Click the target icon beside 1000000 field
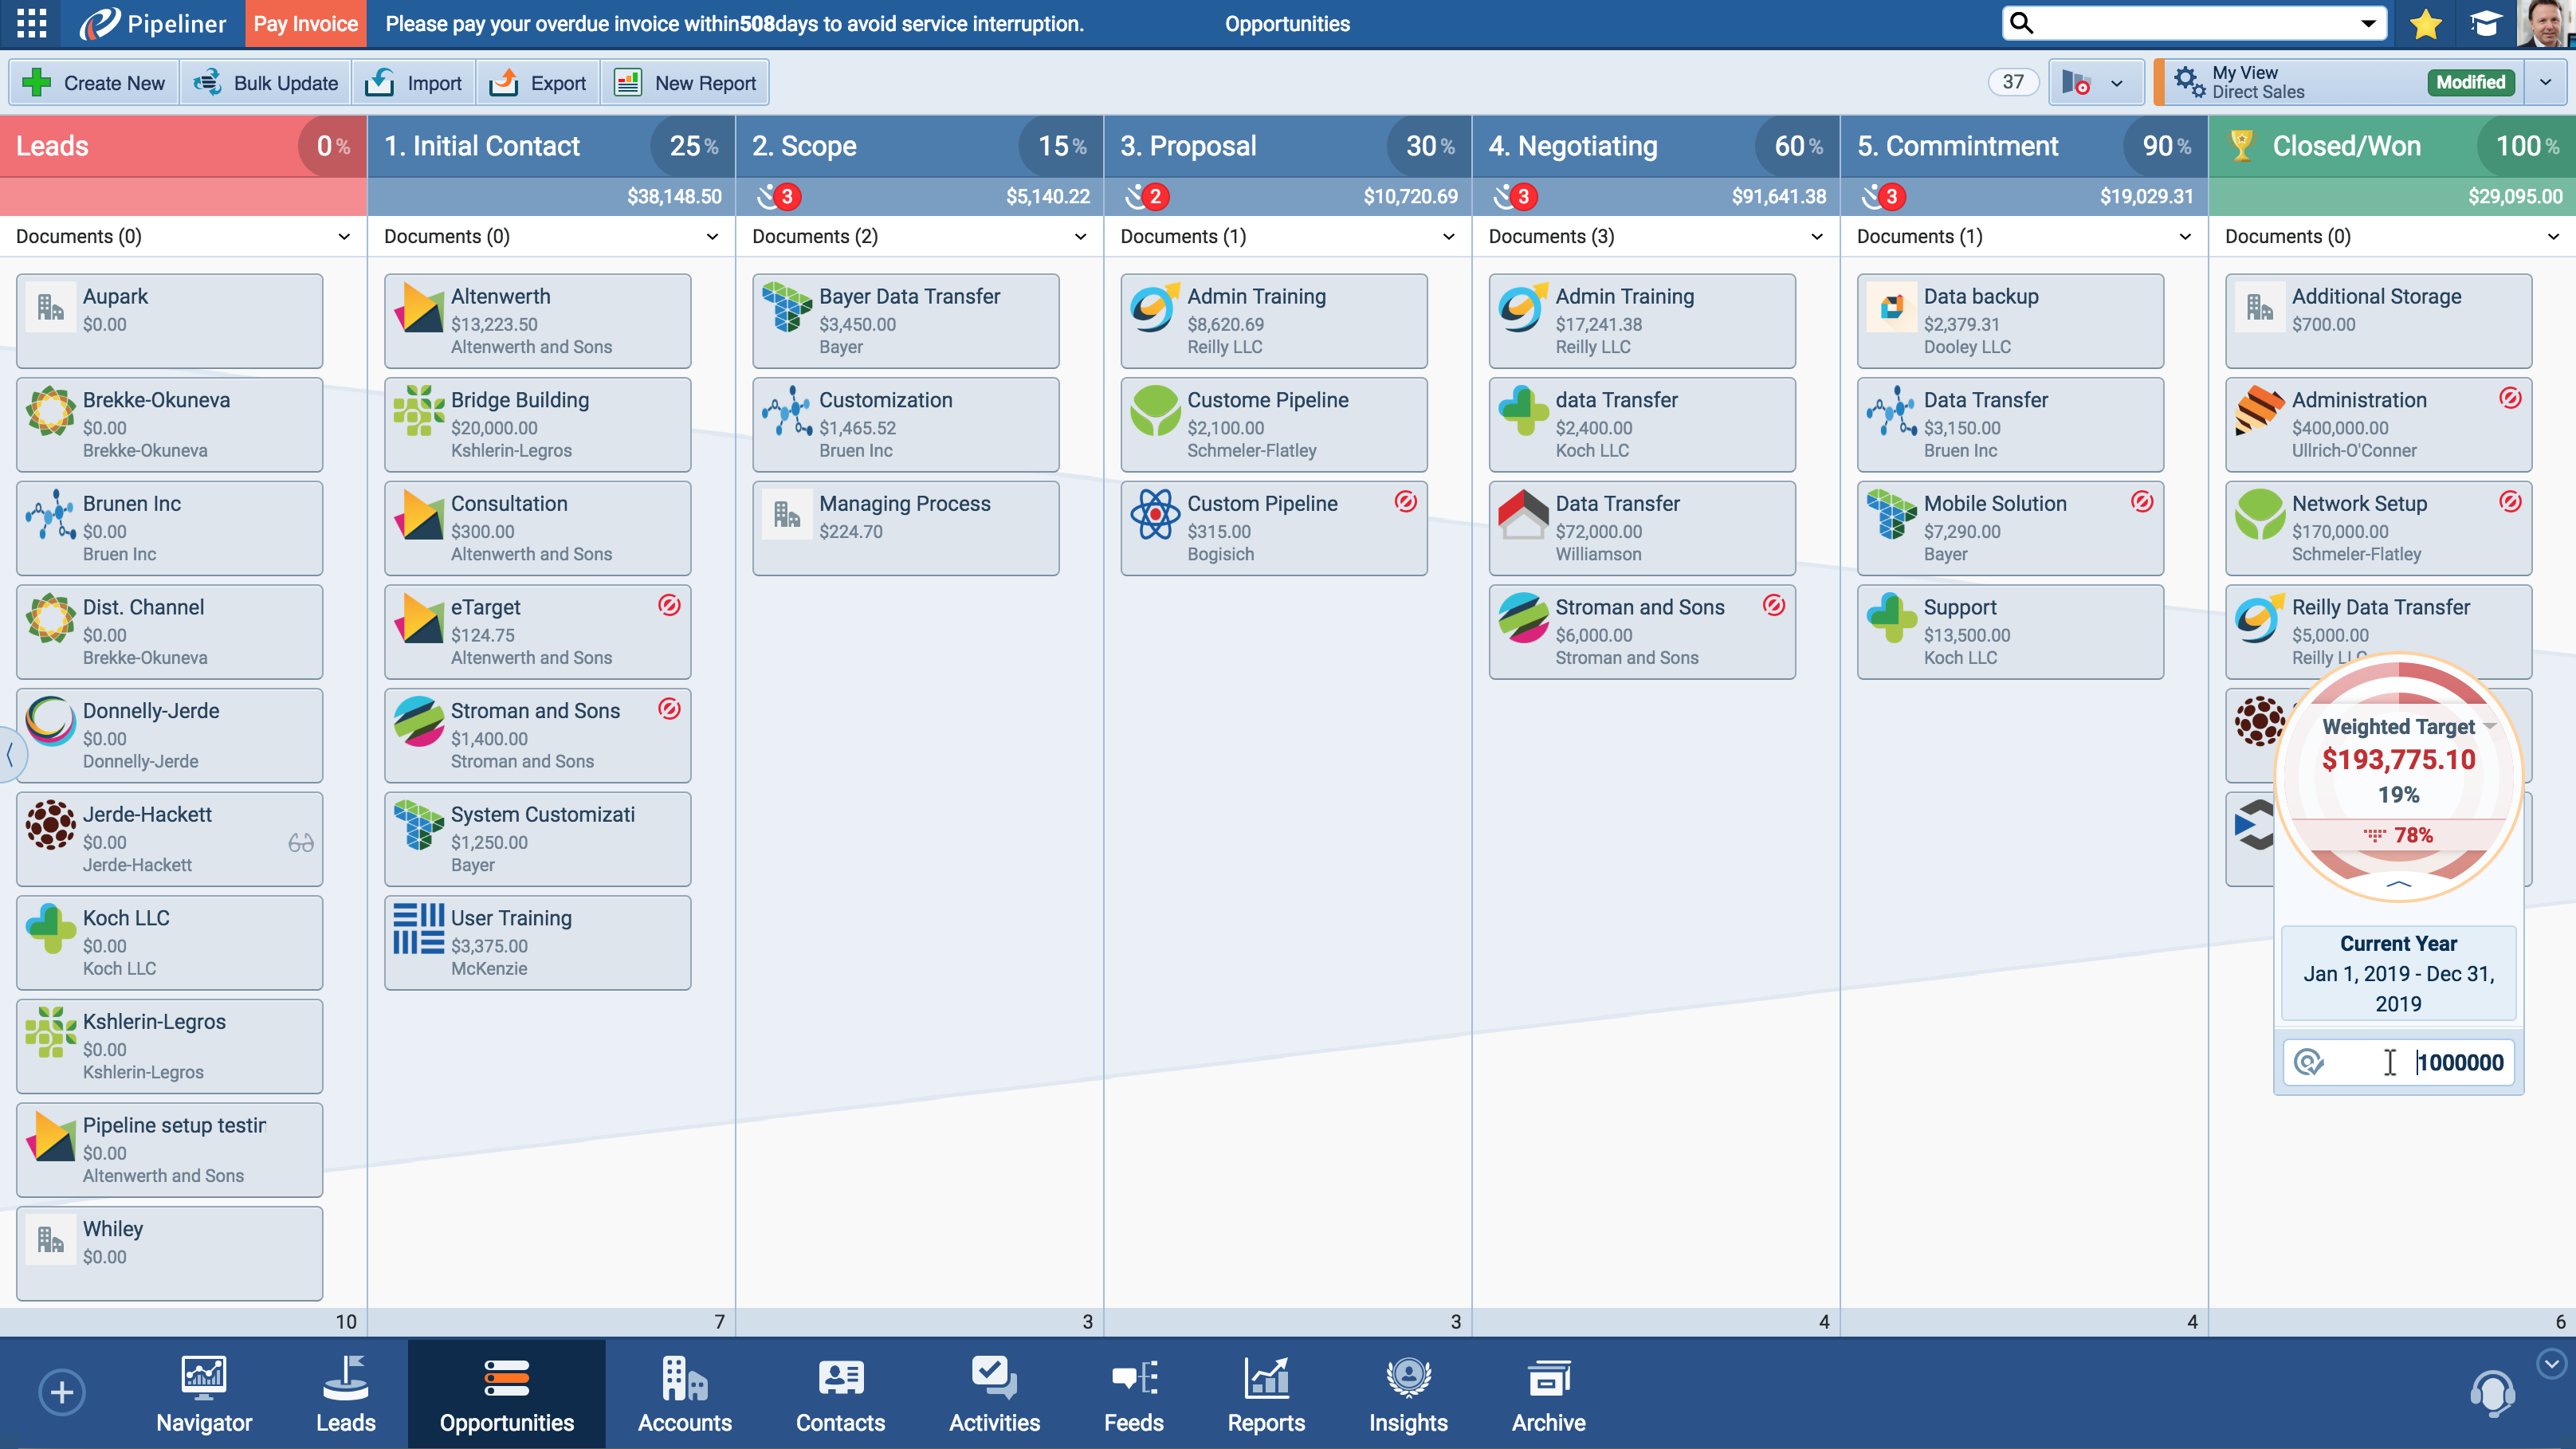This screenshot has width=2576, height=1449. point(2308,1062)
